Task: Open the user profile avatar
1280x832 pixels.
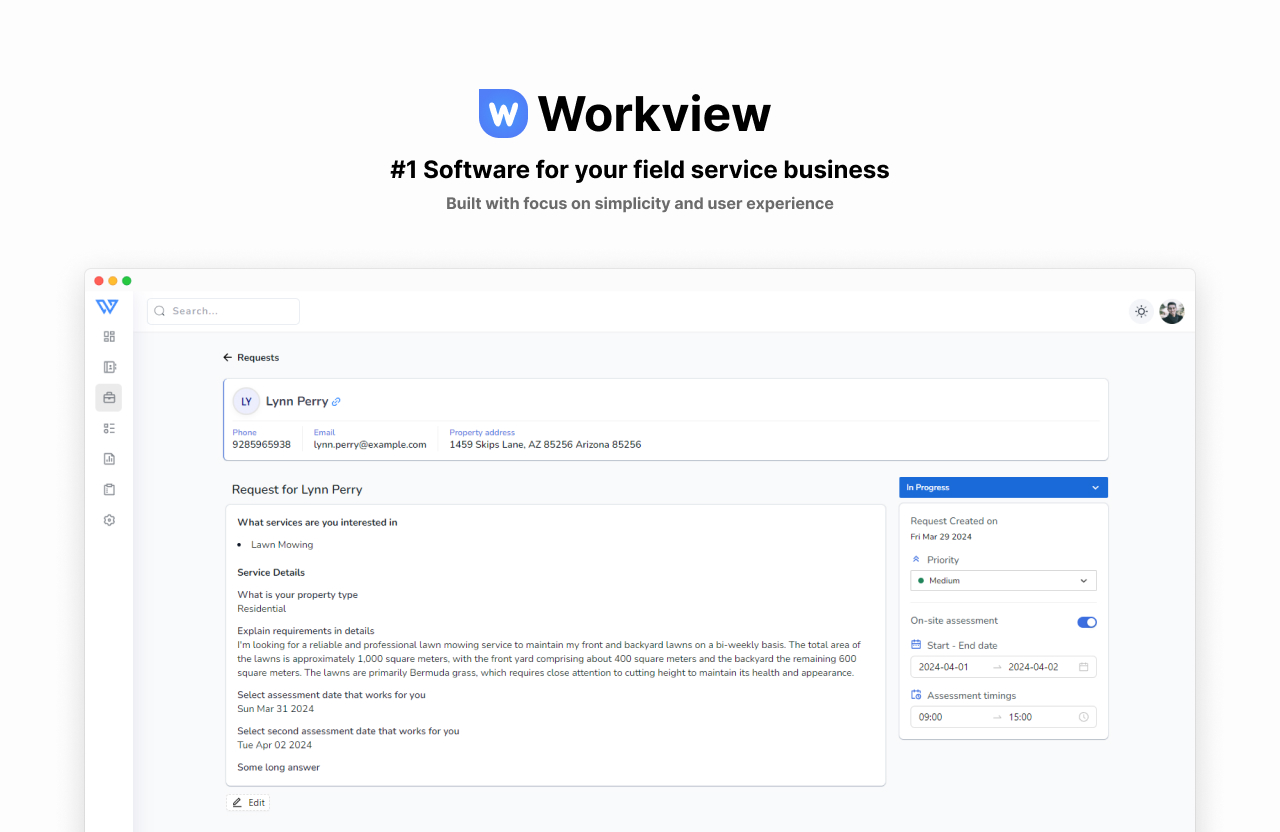Action: pyautogui.click(x=1172, y=312)
